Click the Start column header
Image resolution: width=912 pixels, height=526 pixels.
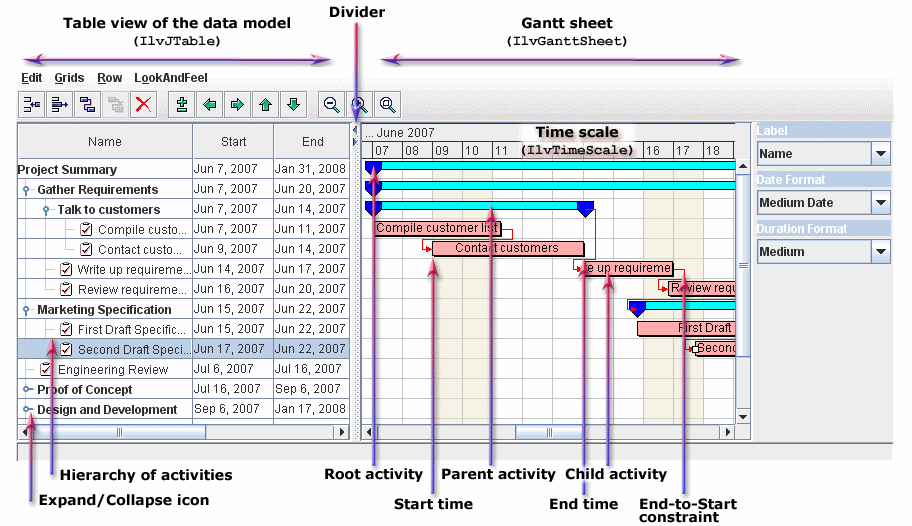click(x=233, y=142)
